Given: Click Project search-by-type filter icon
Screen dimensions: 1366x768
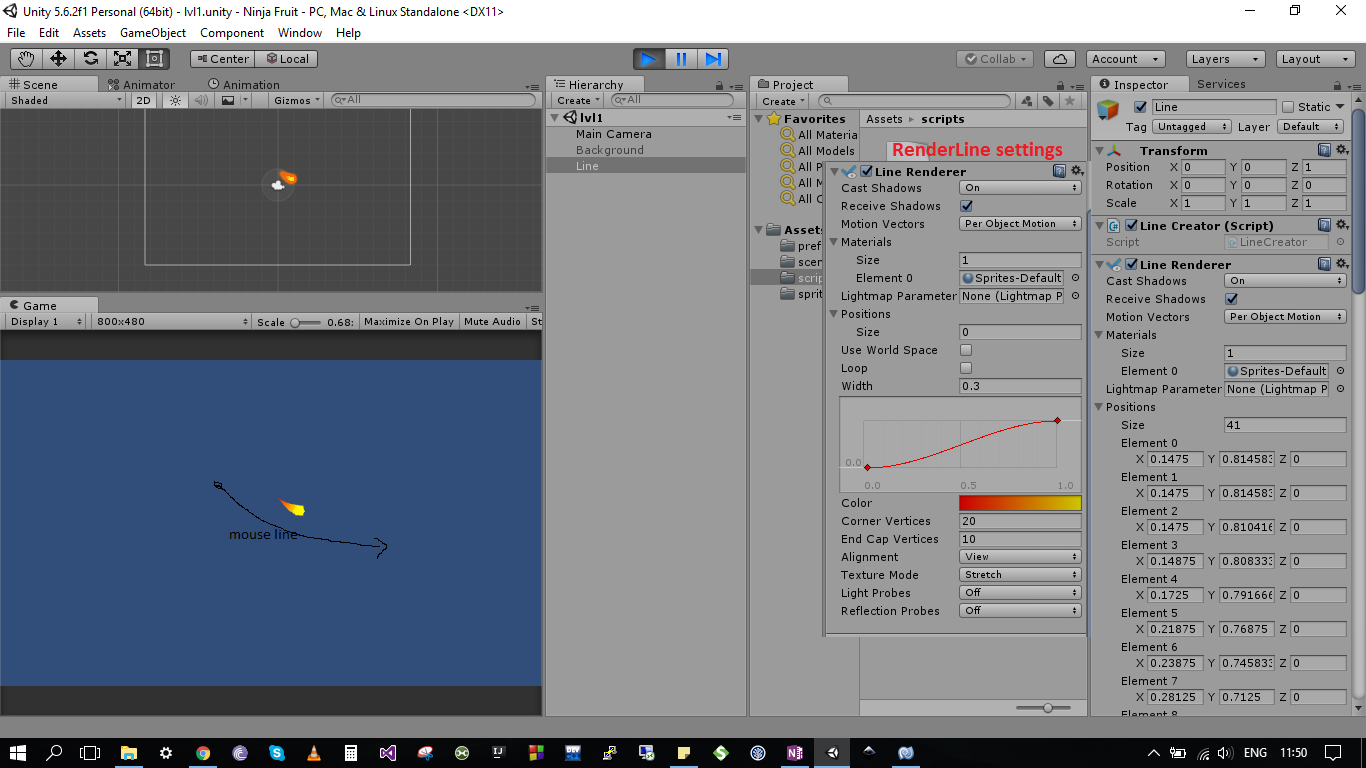Looking at the screenshot, I should coord(1027,101).
